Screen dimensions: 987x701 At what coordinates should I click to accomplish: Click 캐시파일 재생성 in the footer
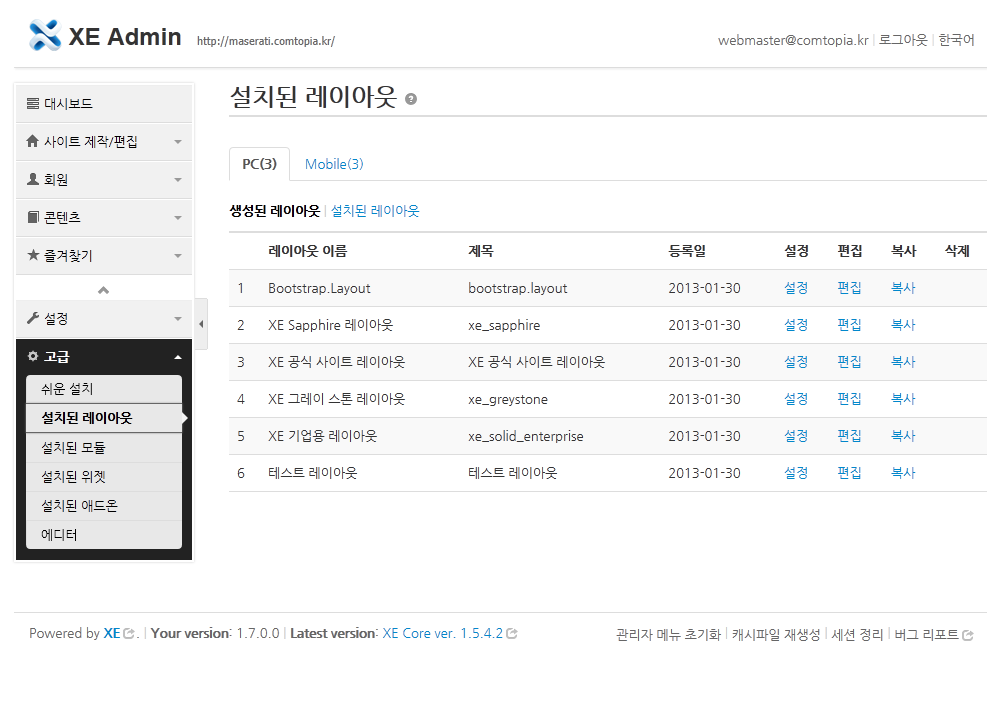click(776, 635)
